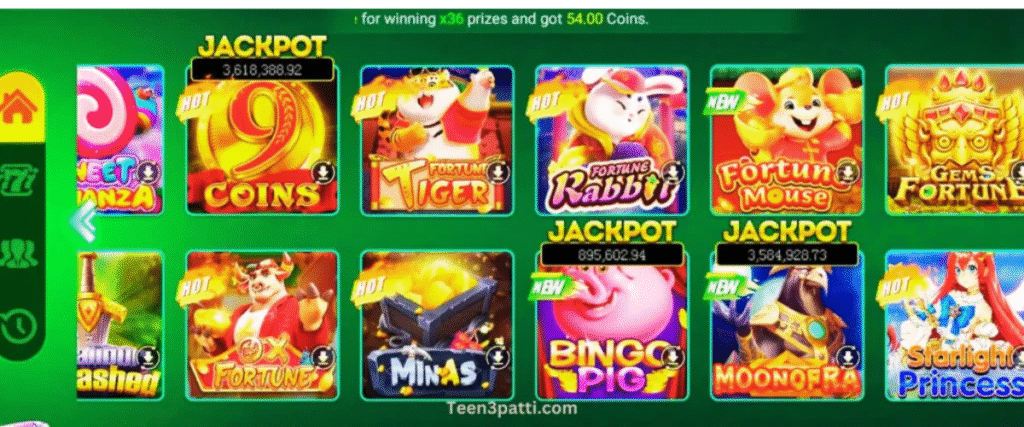This screenshot has height=427, width=1024.
Task: Open the players group sidebar icon
Action: [20, 252]
